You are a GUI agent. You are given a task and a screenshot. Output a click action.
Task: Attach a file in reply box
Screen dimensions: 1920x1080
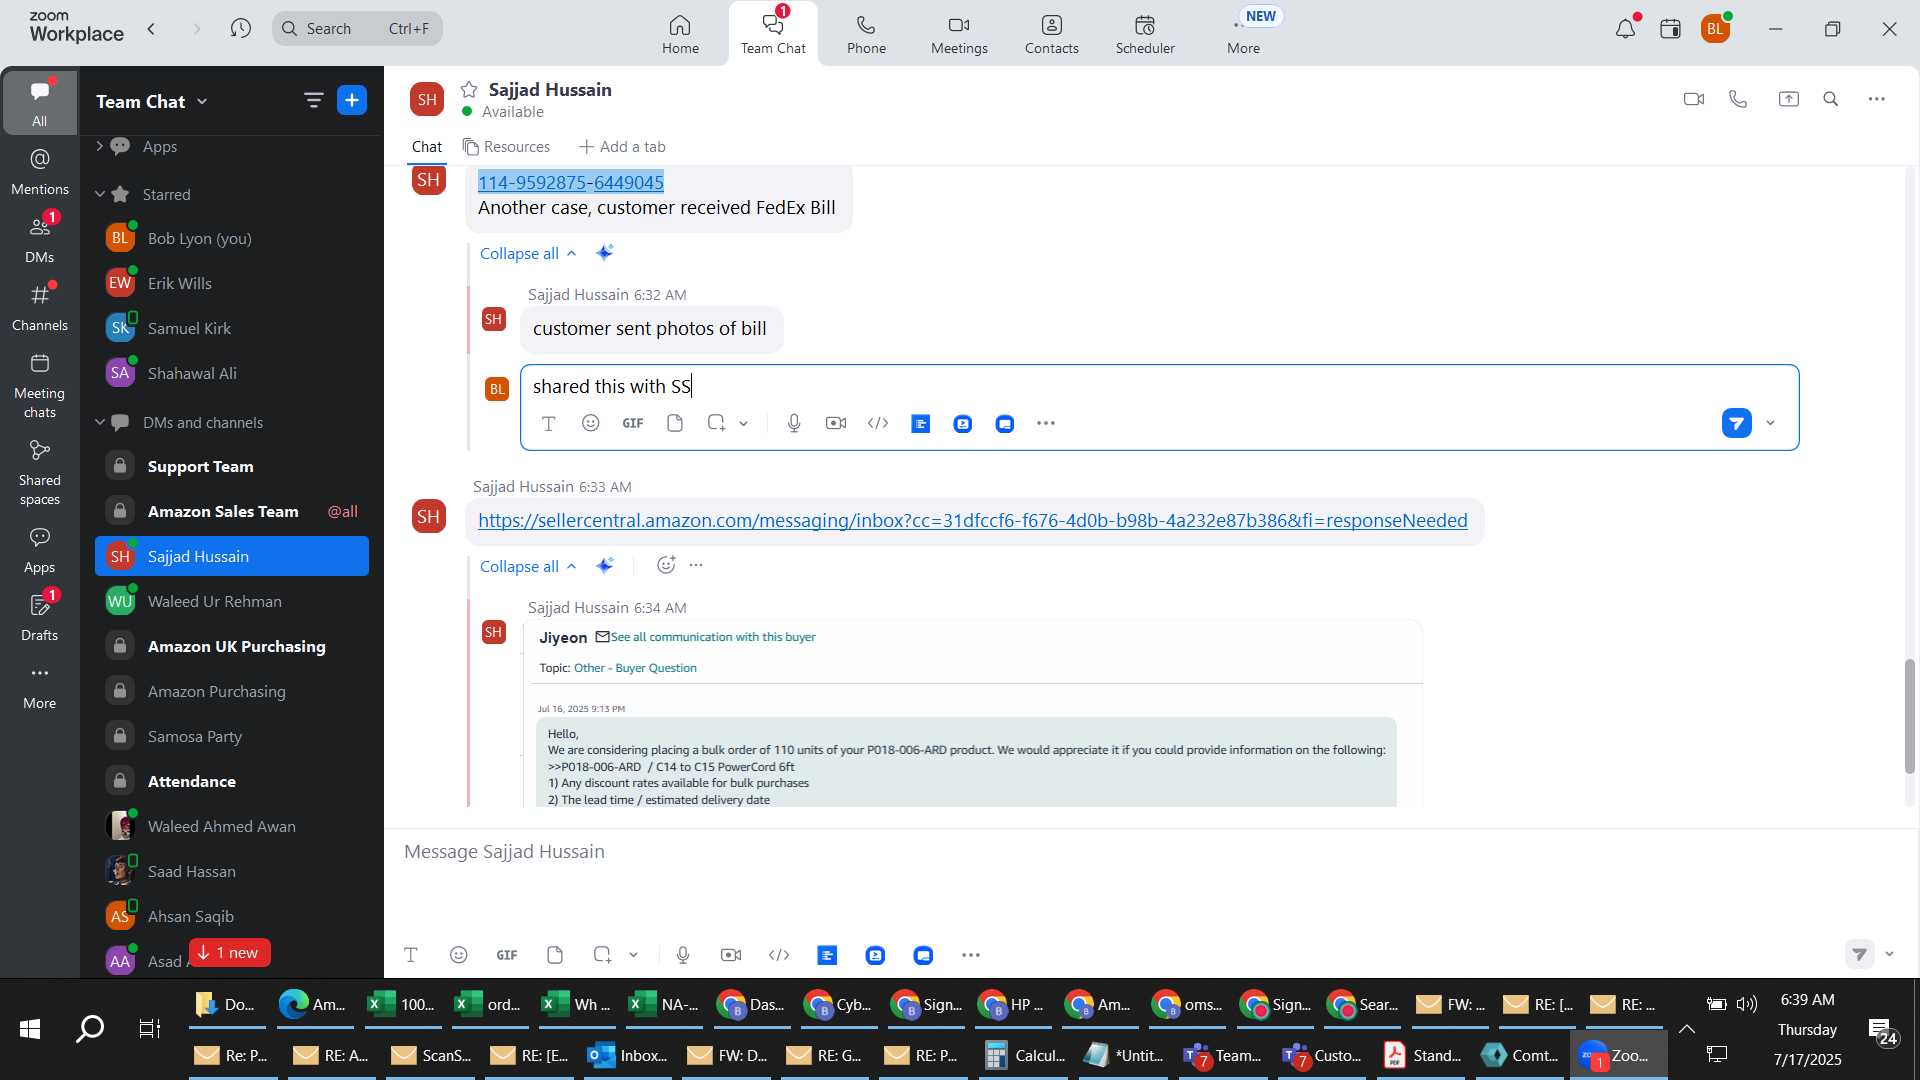pyautogui.click(x=675, y=424)
